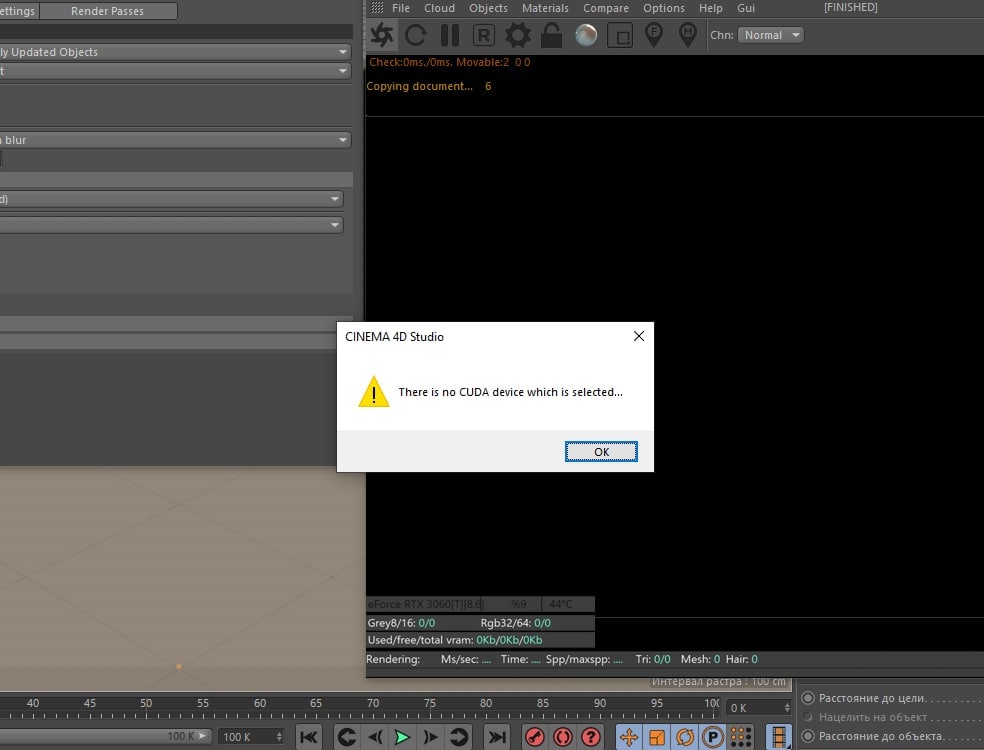Switch to the Render Passes tab

[108, 11]
